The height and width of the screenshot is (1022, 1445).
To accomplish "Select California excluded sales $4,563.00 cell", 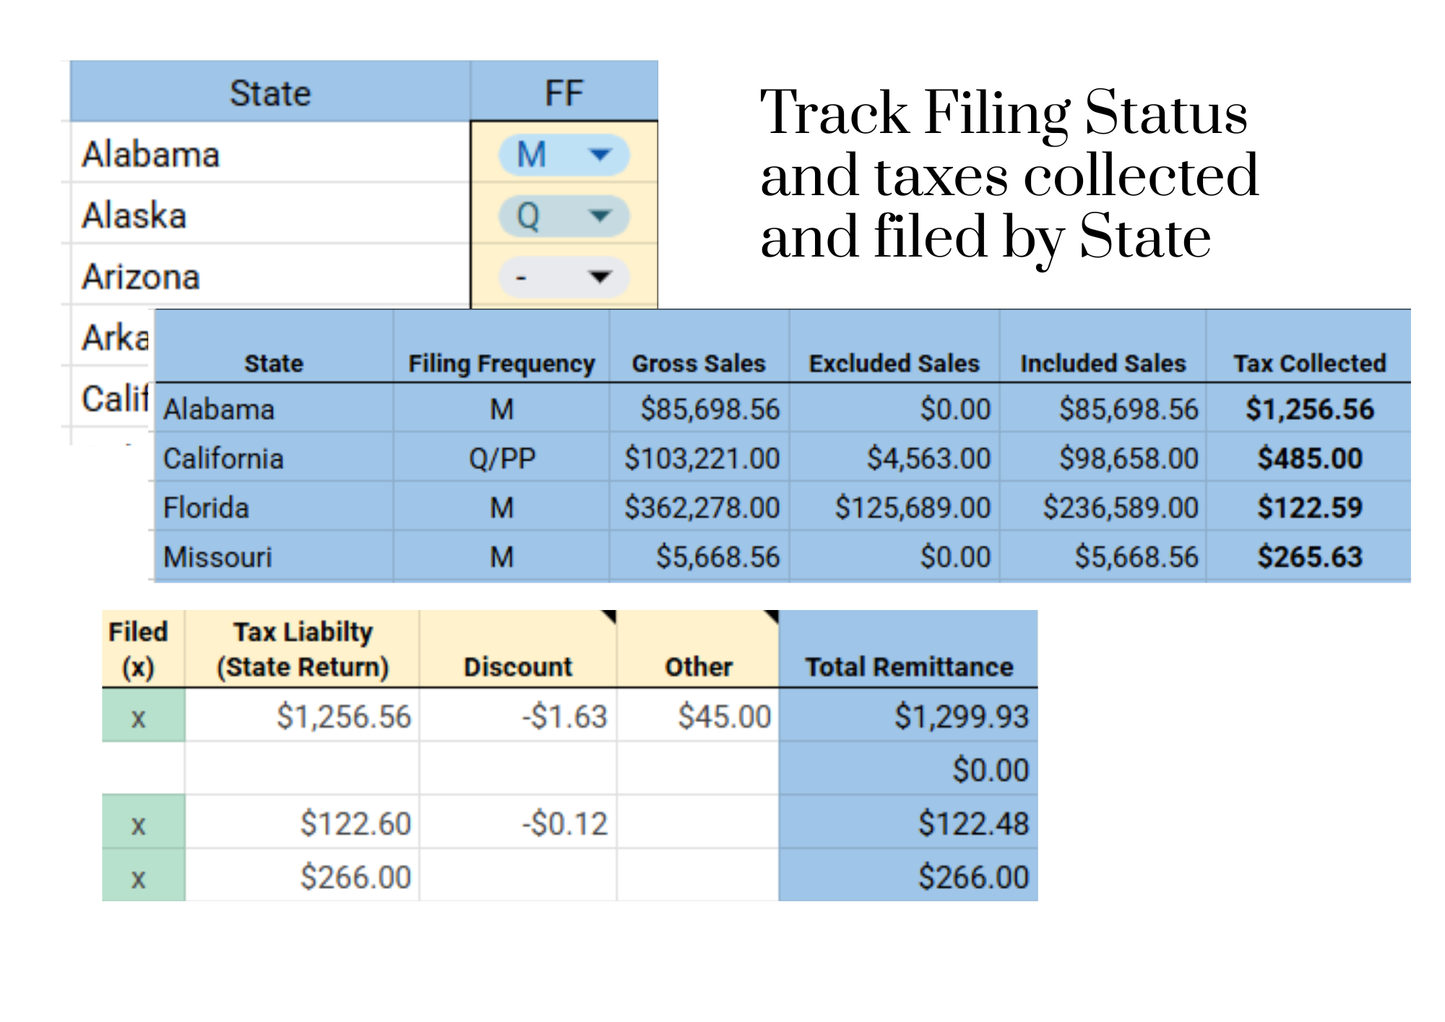I will tap(894, 458).
